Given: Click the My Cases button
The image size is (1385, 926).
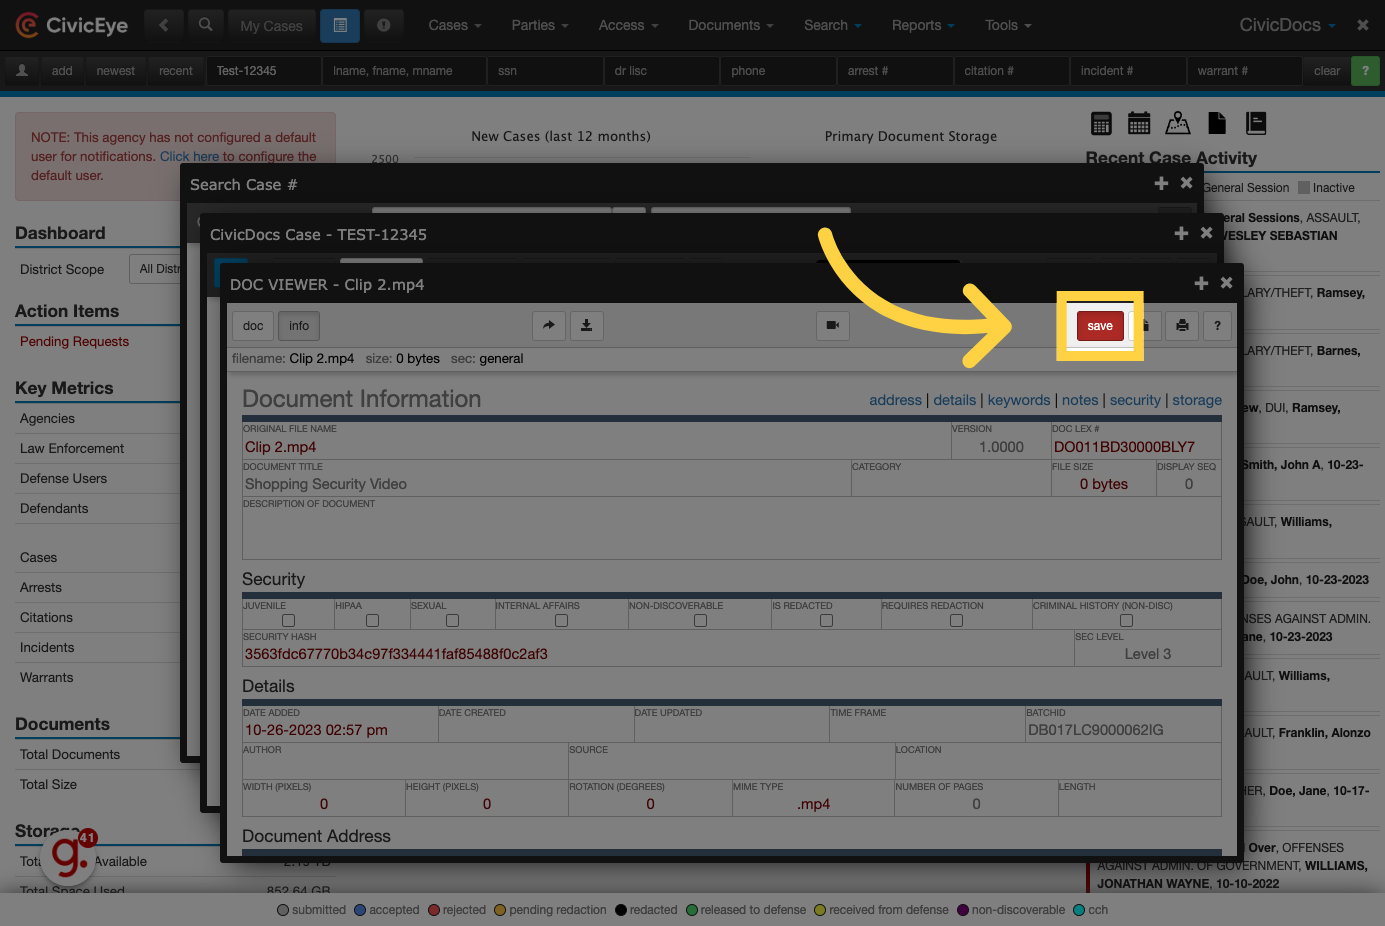Looking at the screenshot, I should pos(272,26).
